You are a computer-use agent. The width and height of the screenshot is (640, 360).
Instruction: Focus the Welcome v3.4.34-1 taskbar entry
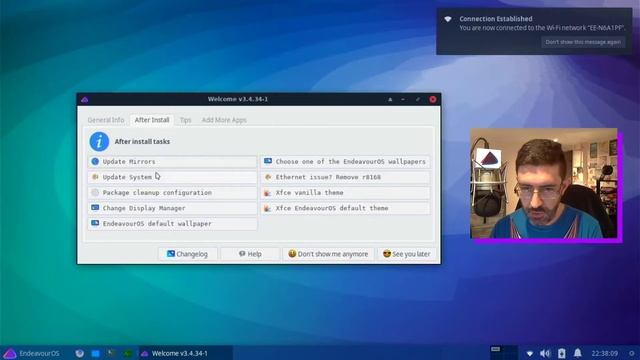186,353
